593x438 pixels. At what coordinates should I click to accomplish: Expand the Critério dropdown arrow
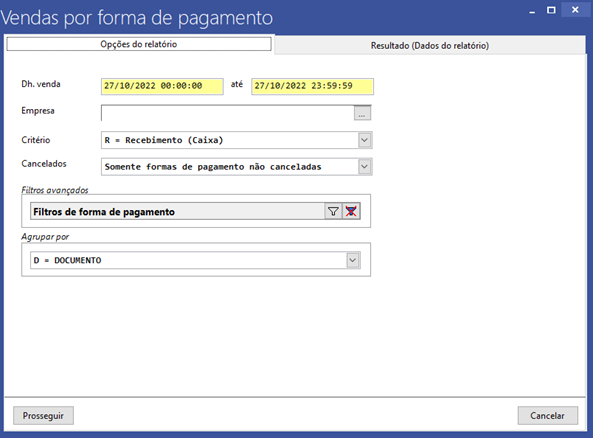[x=365, y=140]
